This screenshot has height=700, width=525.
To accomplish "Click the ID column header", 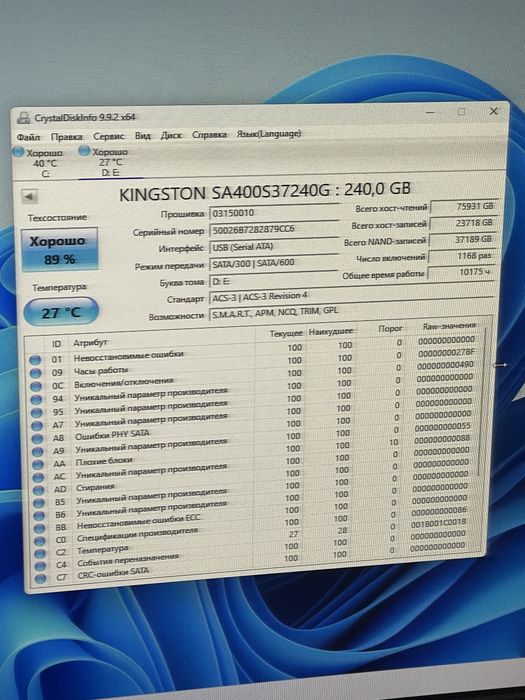I will [x=57, y=344].
